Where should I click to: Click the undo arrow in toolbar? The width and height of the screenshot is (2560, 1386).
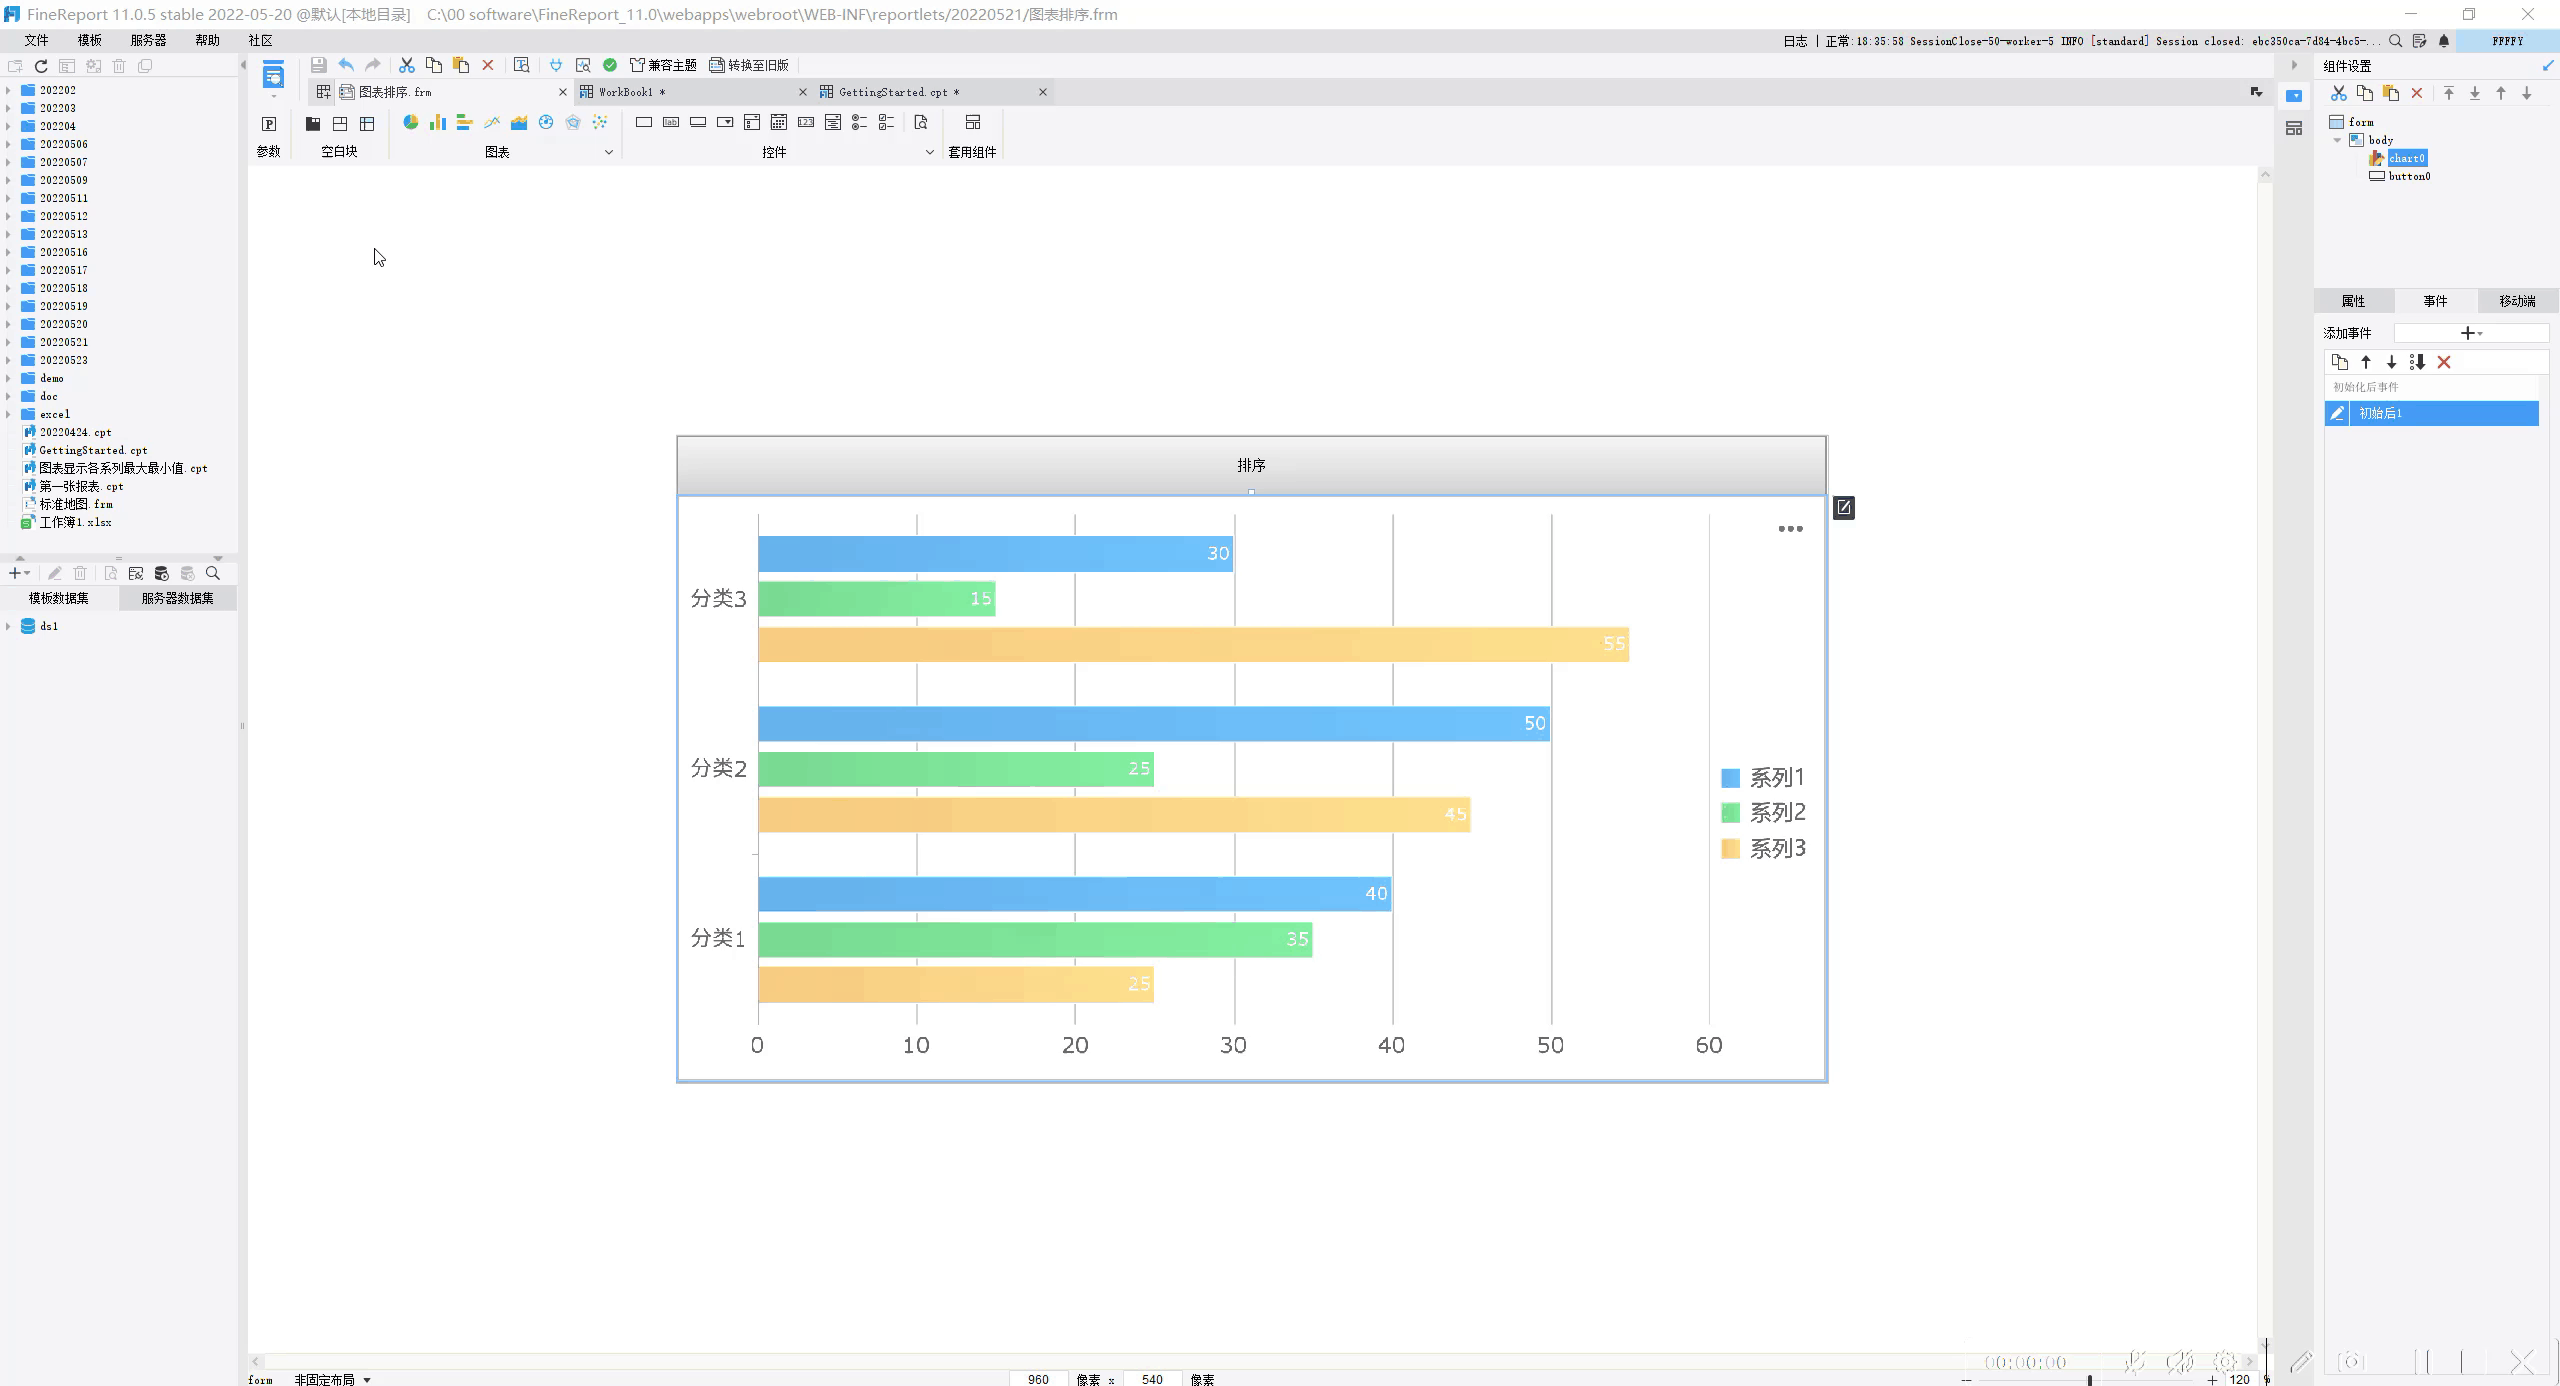coord(346,65)
